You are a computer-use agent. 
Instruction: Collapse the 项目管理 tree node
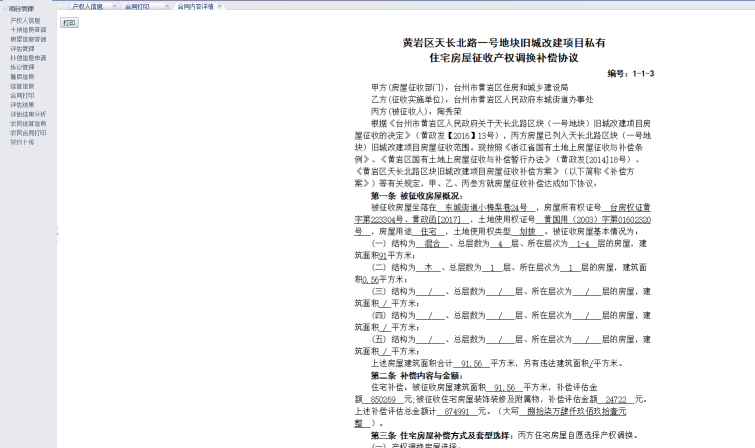click(x=5, y=9)
